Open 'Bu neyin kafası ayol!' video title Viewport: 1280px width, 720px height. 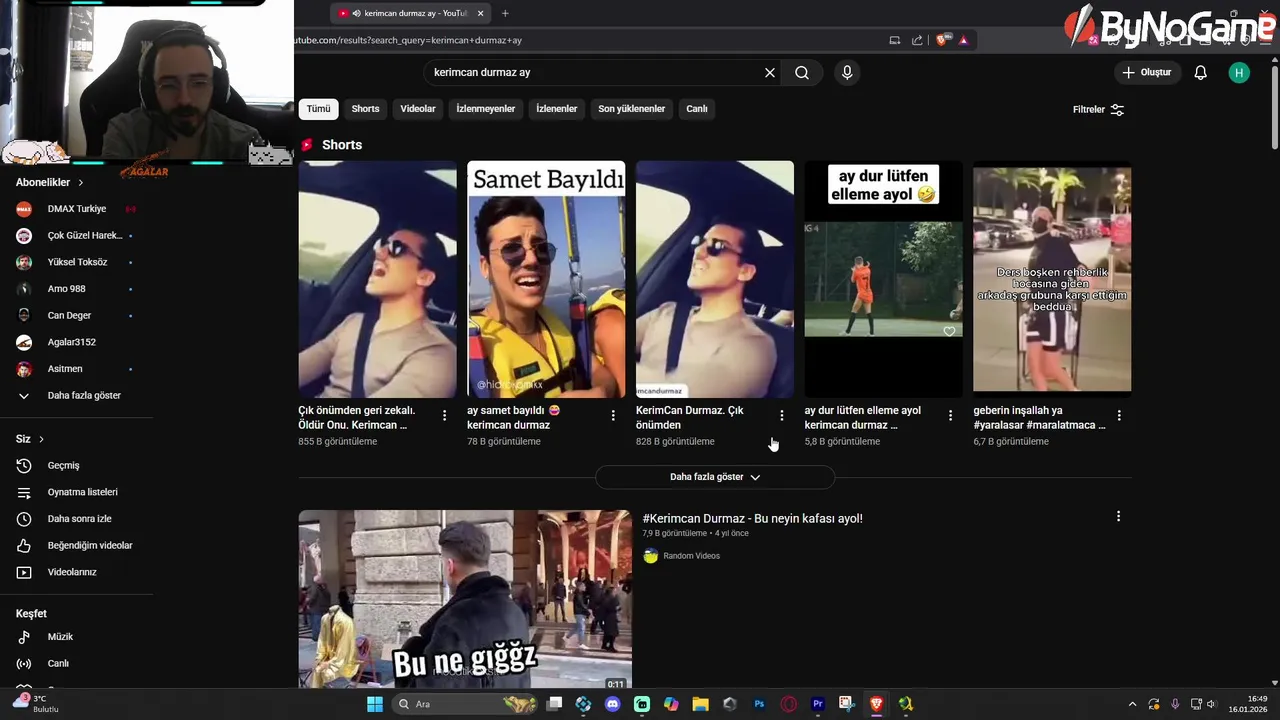tap(752, 518)
